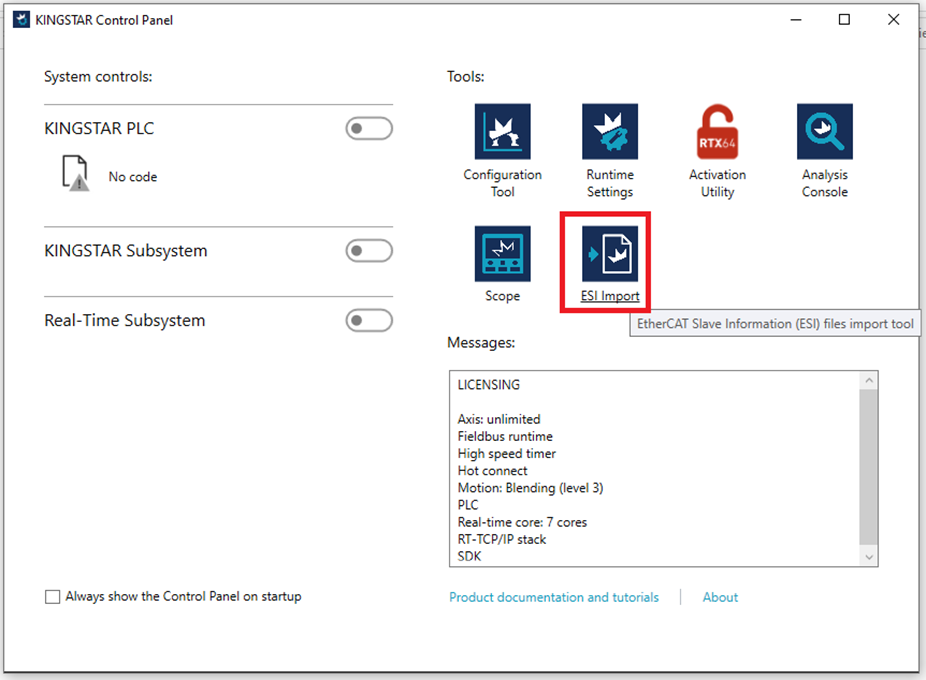Turn on the Real-Time Subsystem switch
Image resolution: width=926 pixels, height=680 pixels.
point(369,321)
